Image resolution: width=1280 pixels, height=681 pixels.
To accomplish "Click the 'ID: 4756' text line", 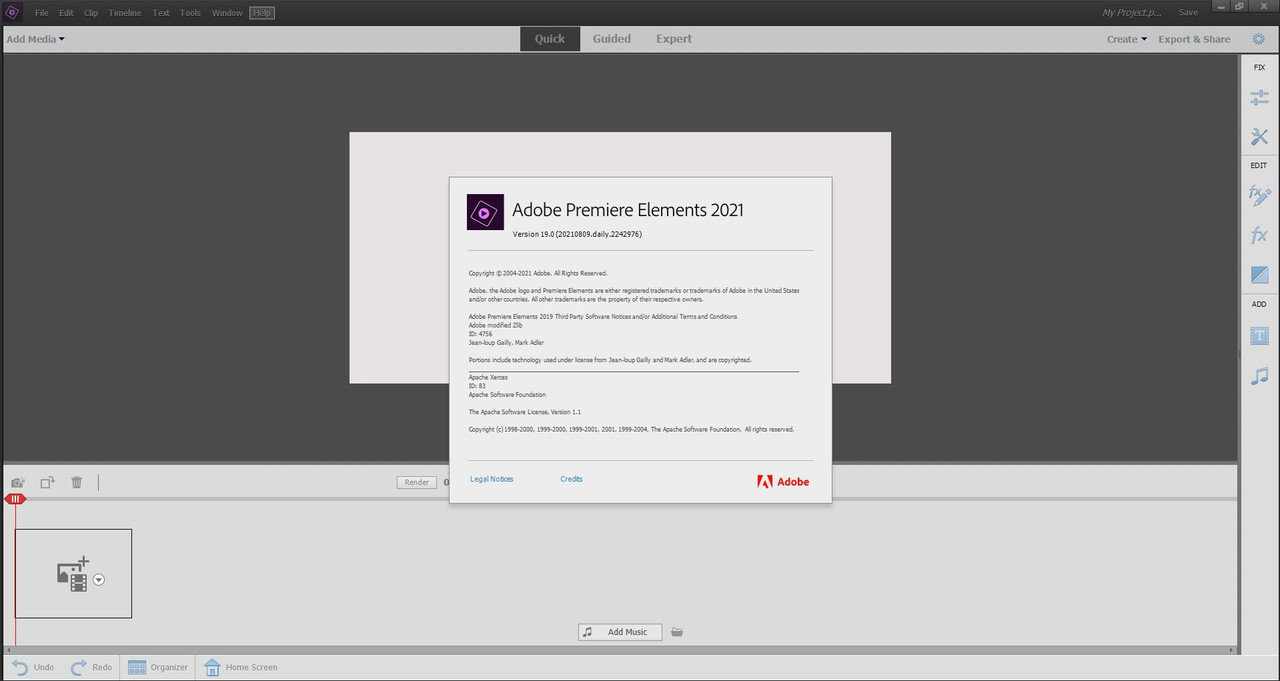I will tap(481, 334).
